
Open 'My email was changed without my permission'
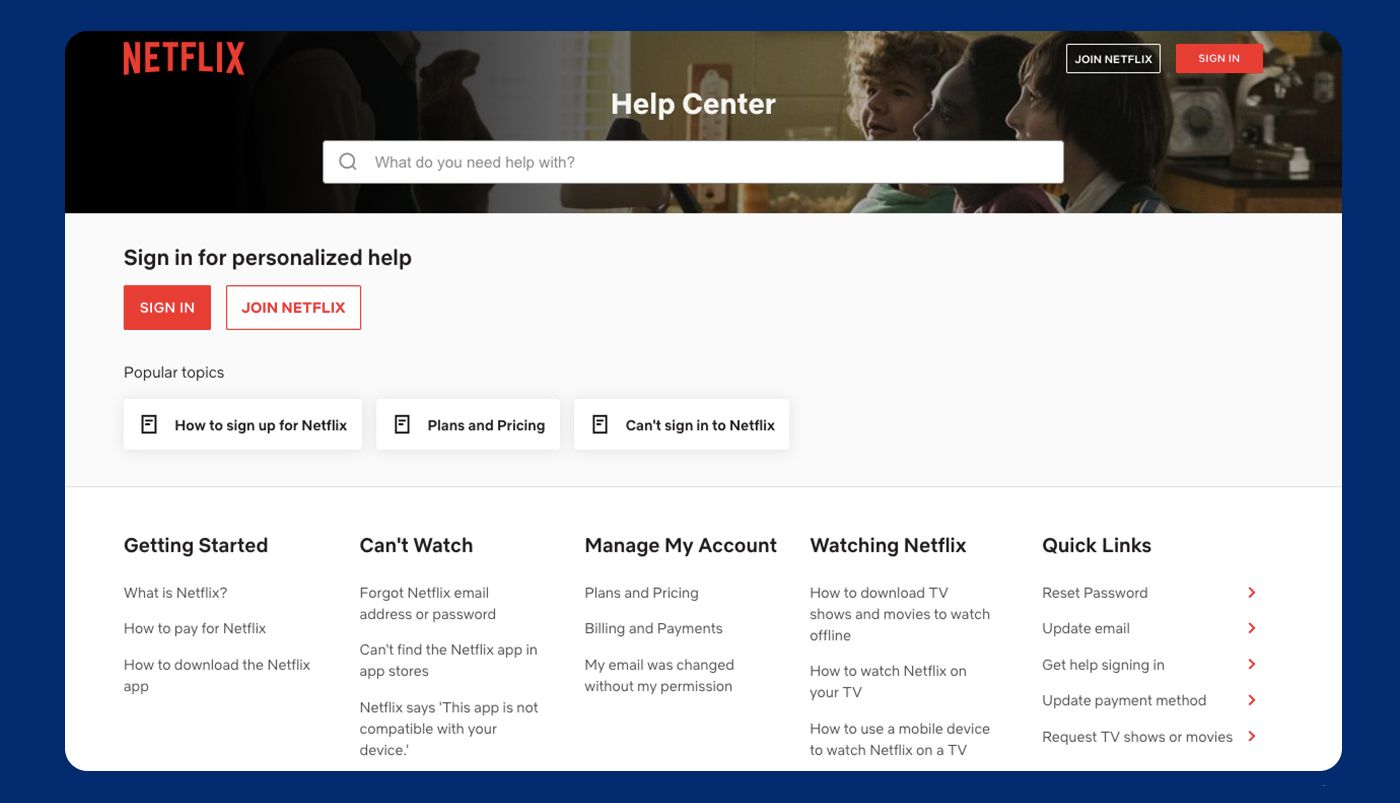[660, 675]
